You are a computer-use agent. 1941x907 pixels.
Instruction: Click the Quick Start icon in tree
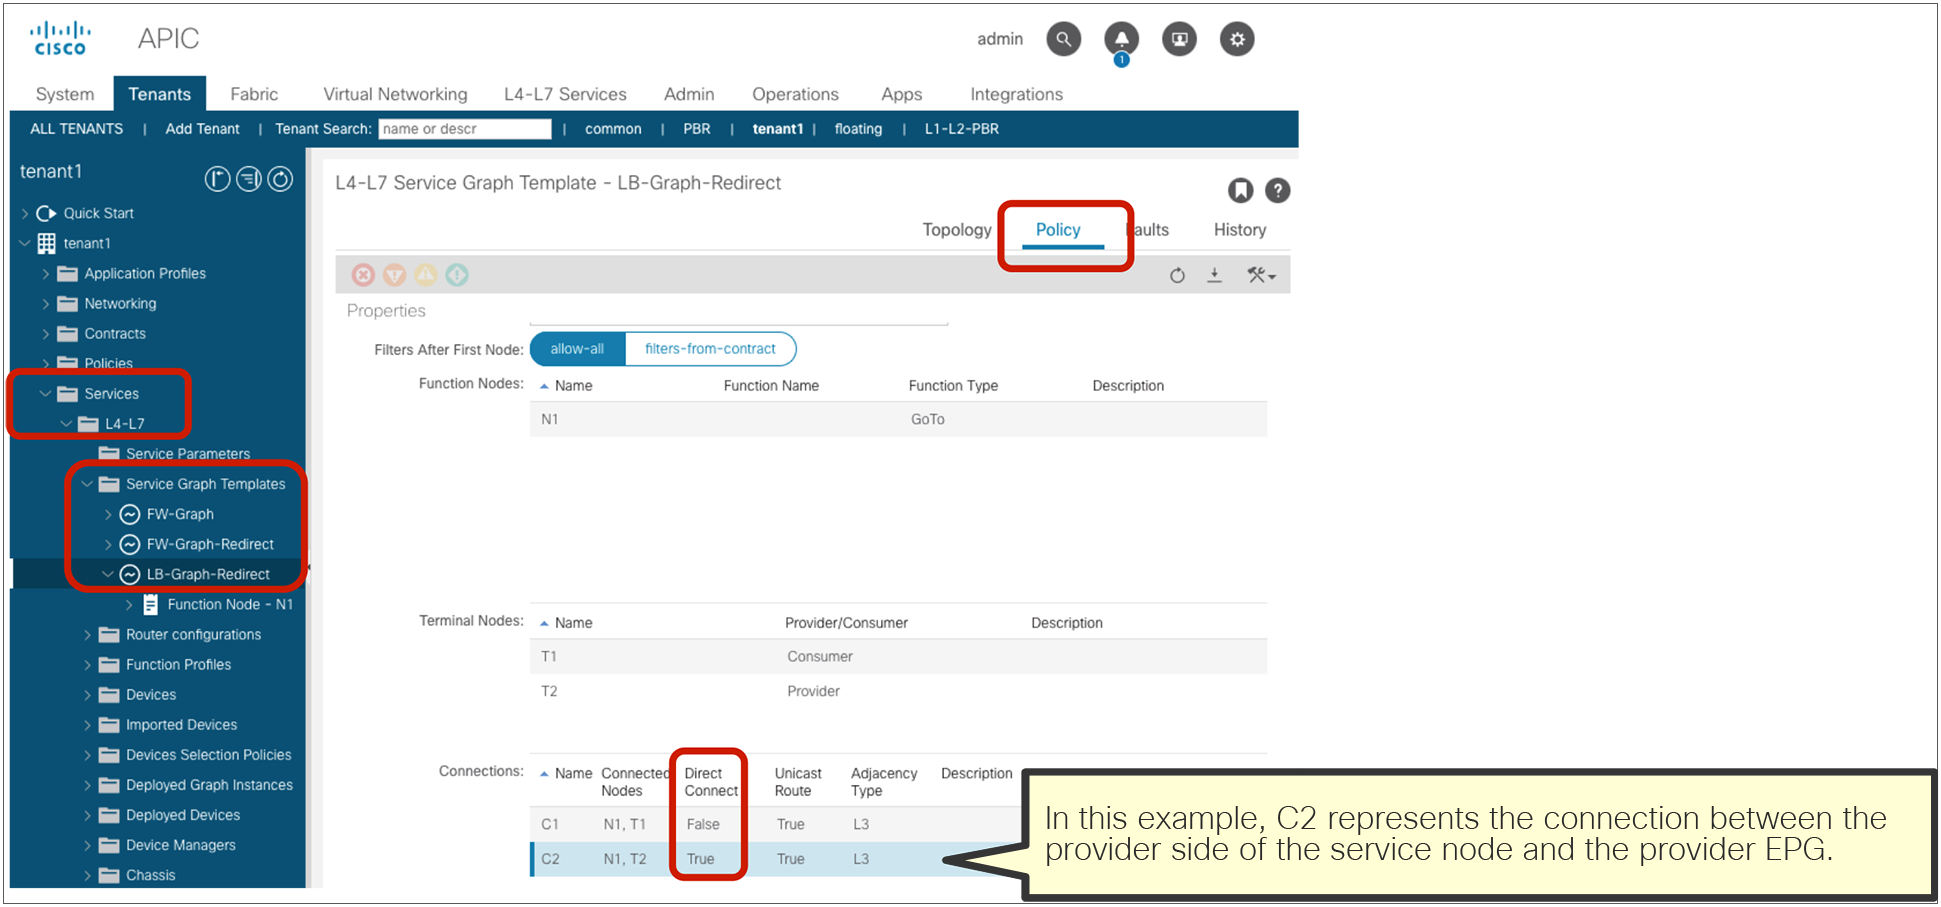coord(46,213)
